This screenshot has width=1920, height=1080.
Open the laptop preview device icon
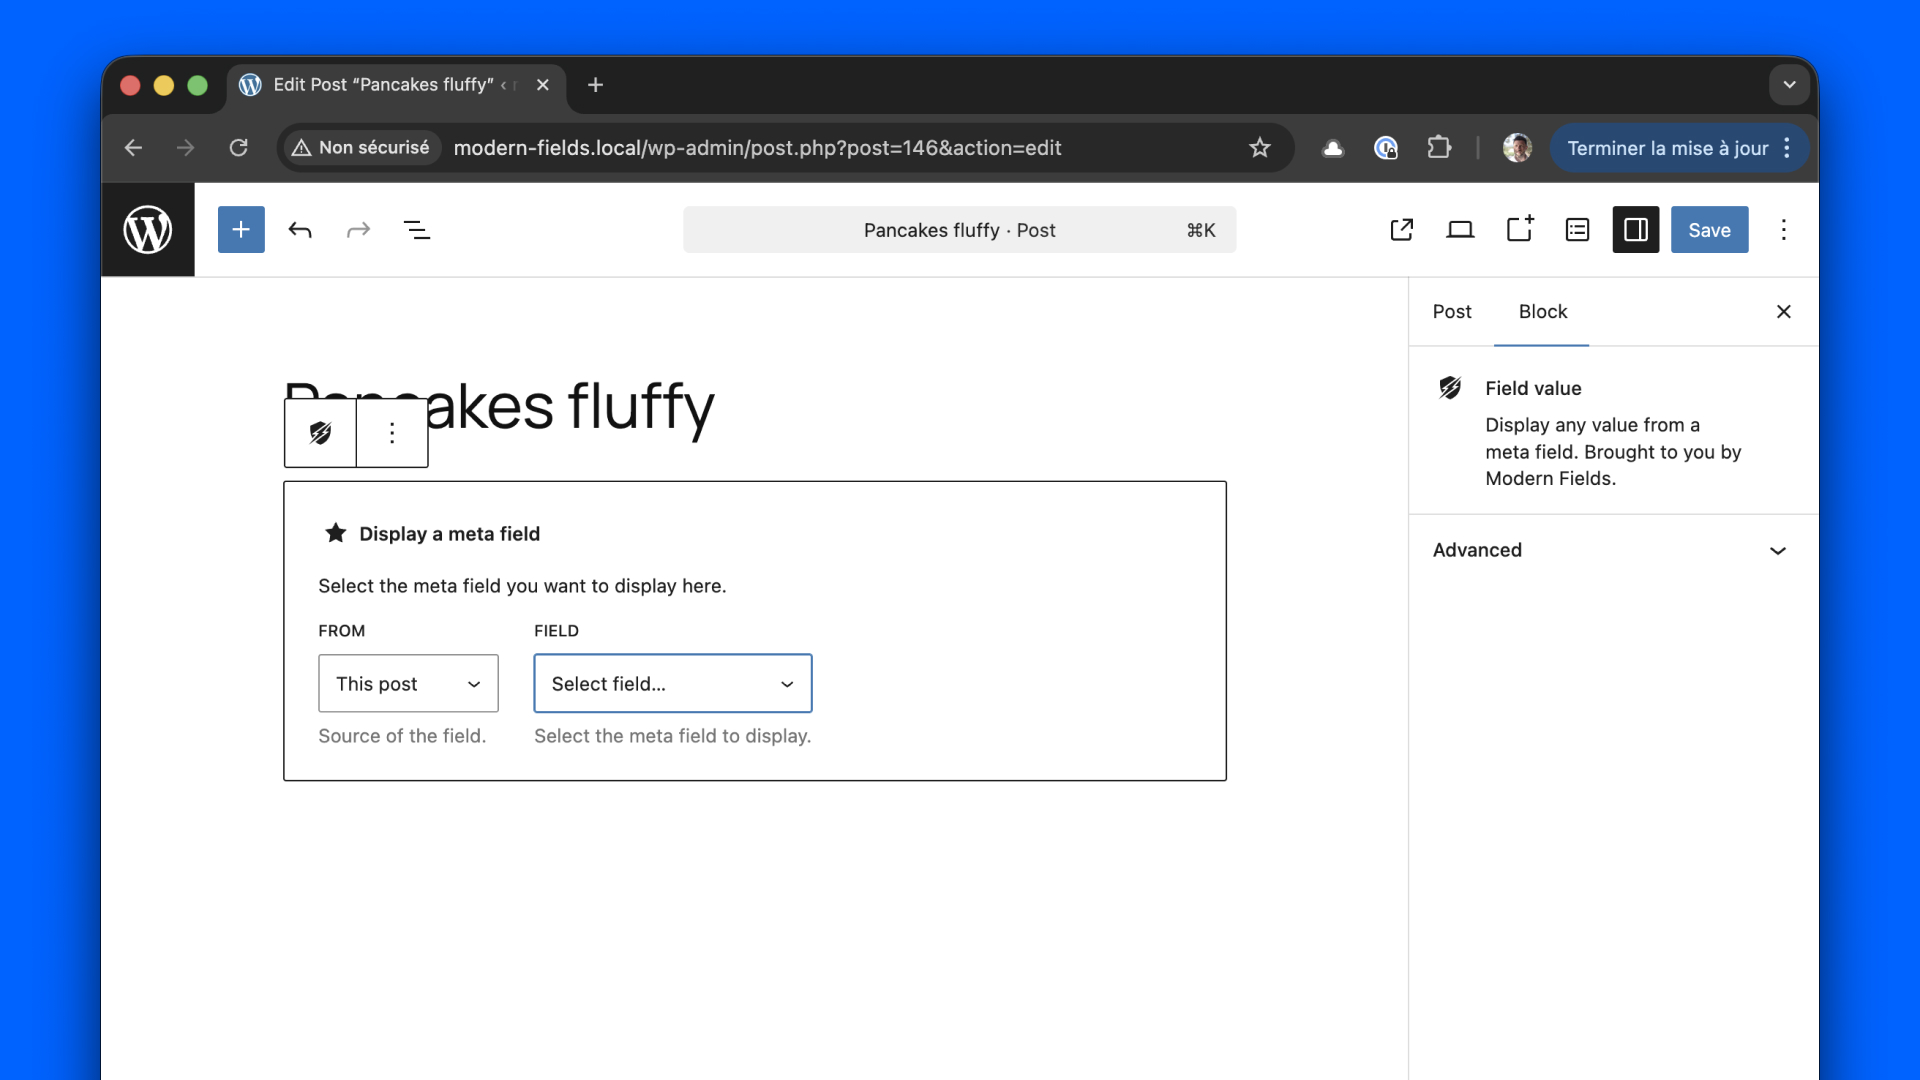coord(1460,230)
